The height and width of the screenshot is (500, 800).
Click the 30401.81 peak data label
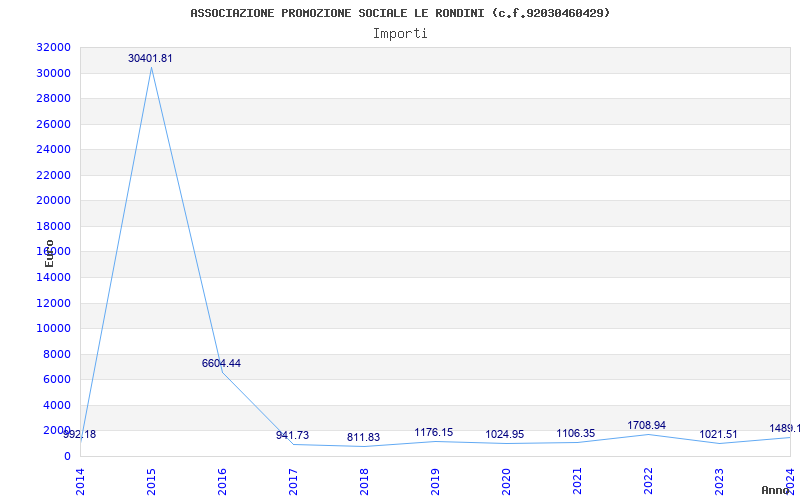150,58
